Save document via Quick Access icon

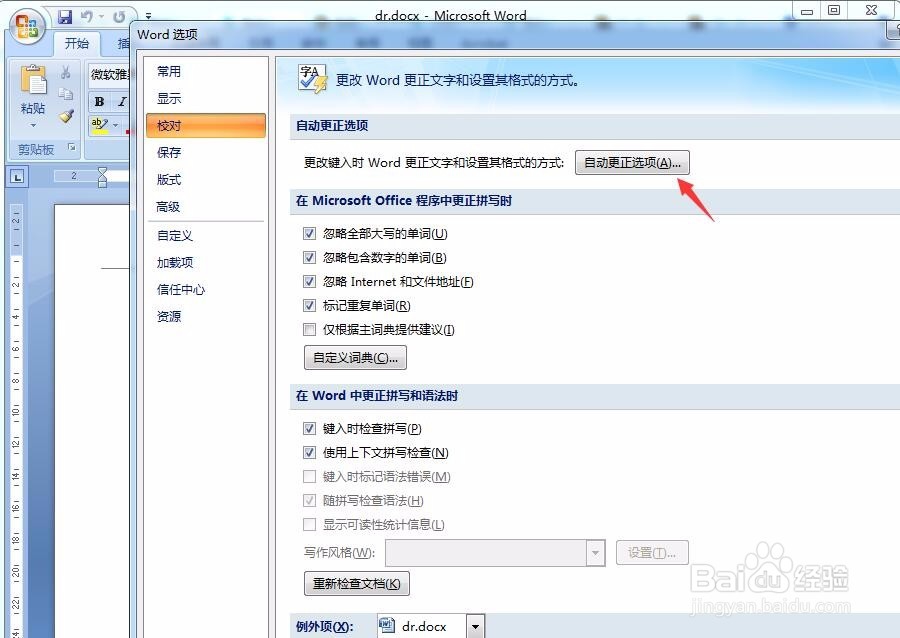point(65,17)
